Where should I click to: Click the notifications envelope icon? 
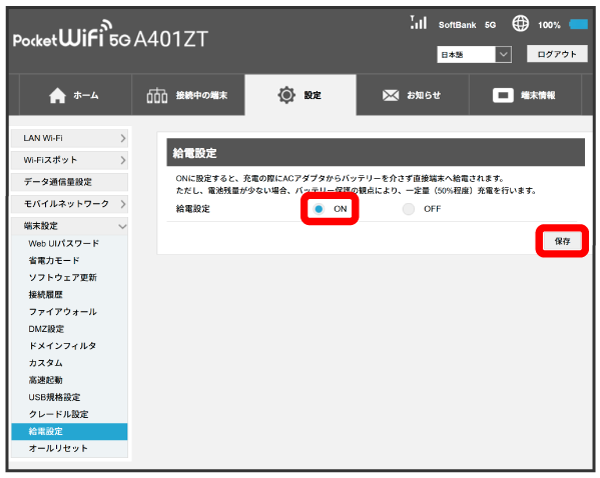pos(391,96)
